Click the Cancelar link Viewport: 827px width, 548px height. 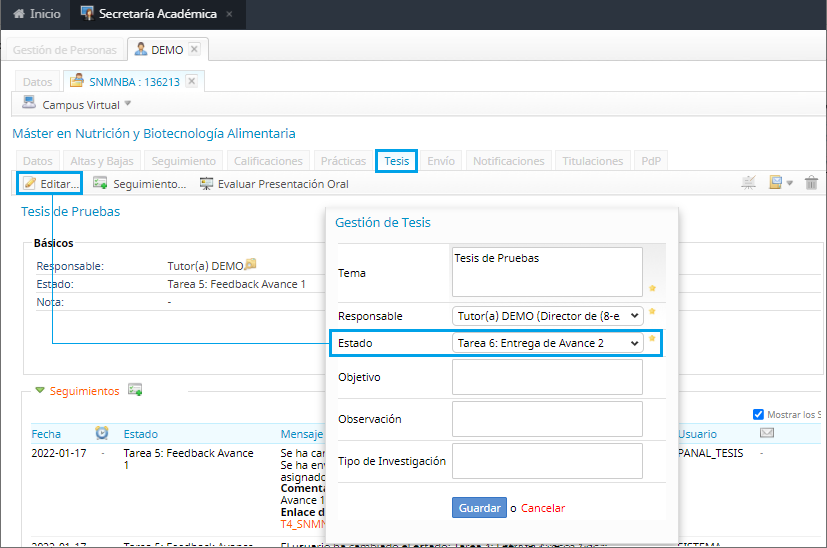point(543,508)
